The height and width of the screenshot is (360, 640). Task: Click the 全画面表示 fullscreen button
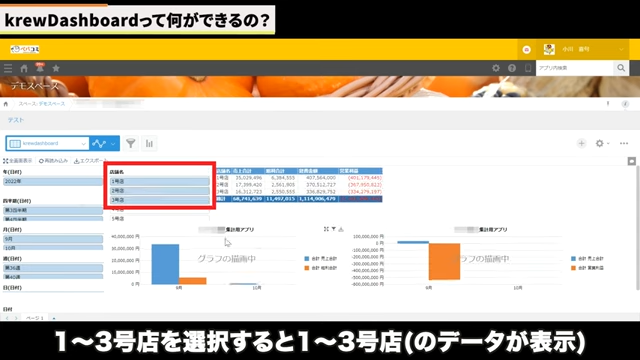point(18,161)
